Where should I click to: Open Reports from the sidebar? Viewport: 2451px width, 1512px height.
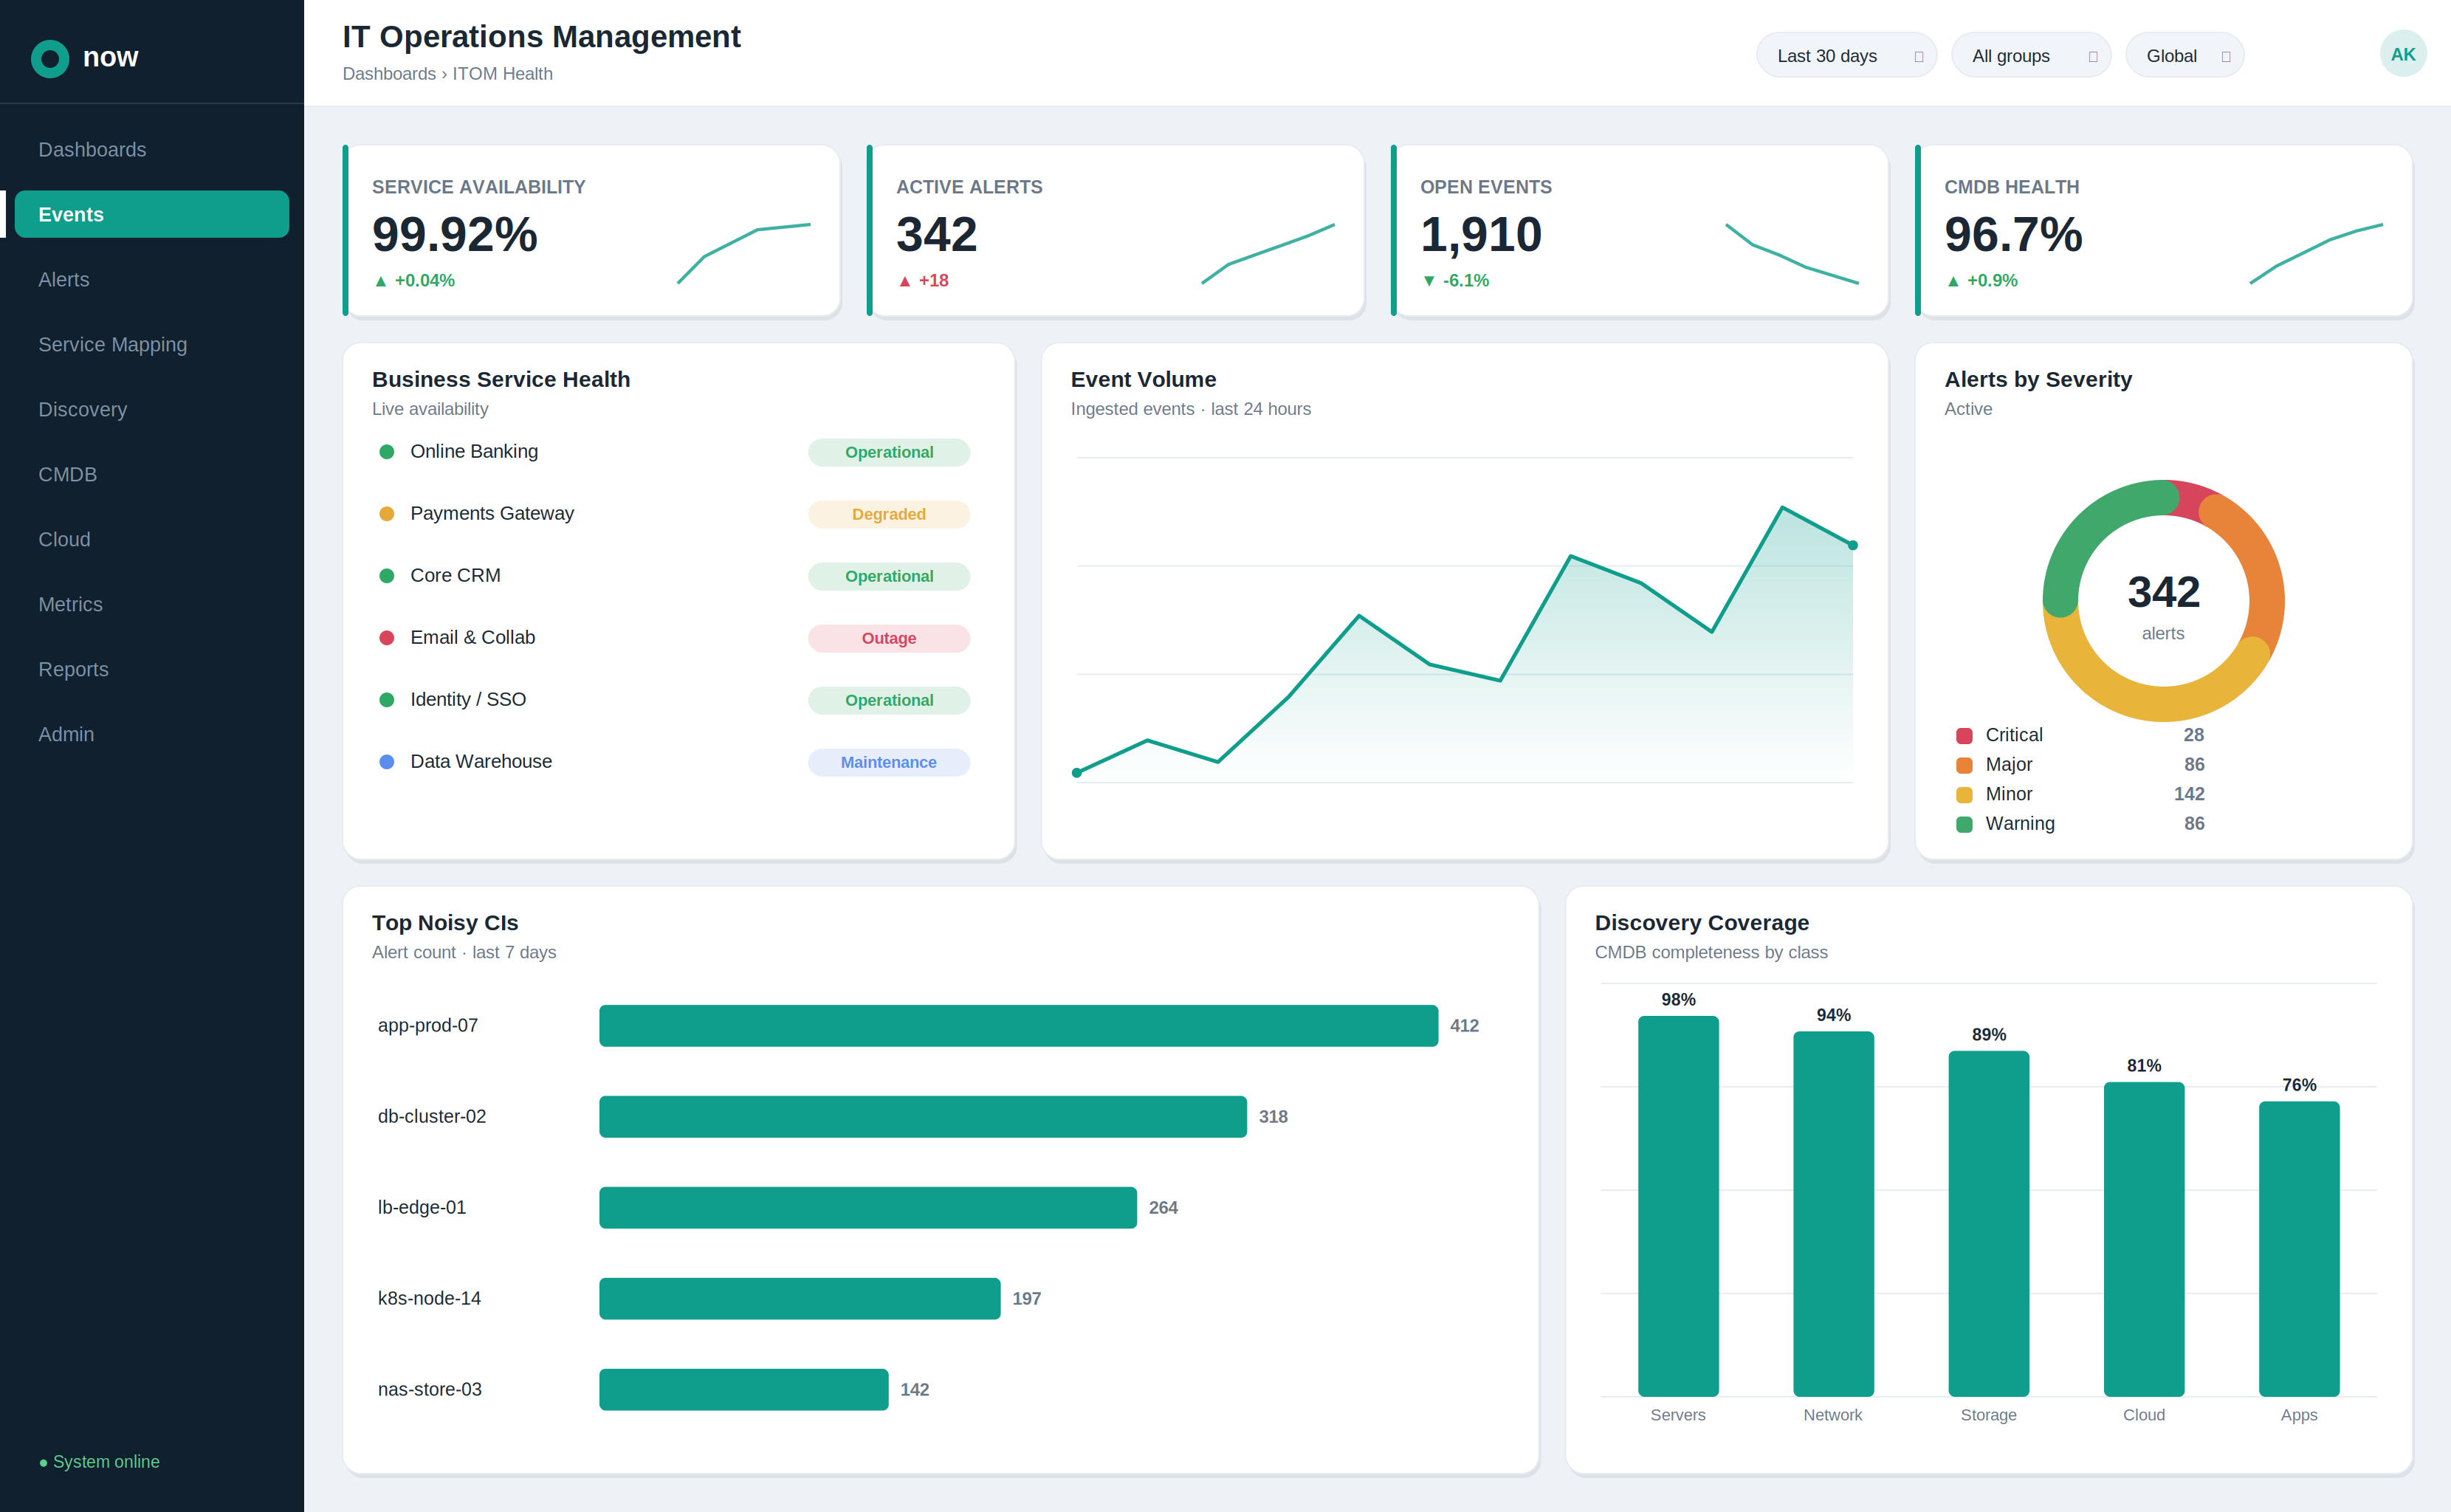pyautogui.click(x=152, y=670)
